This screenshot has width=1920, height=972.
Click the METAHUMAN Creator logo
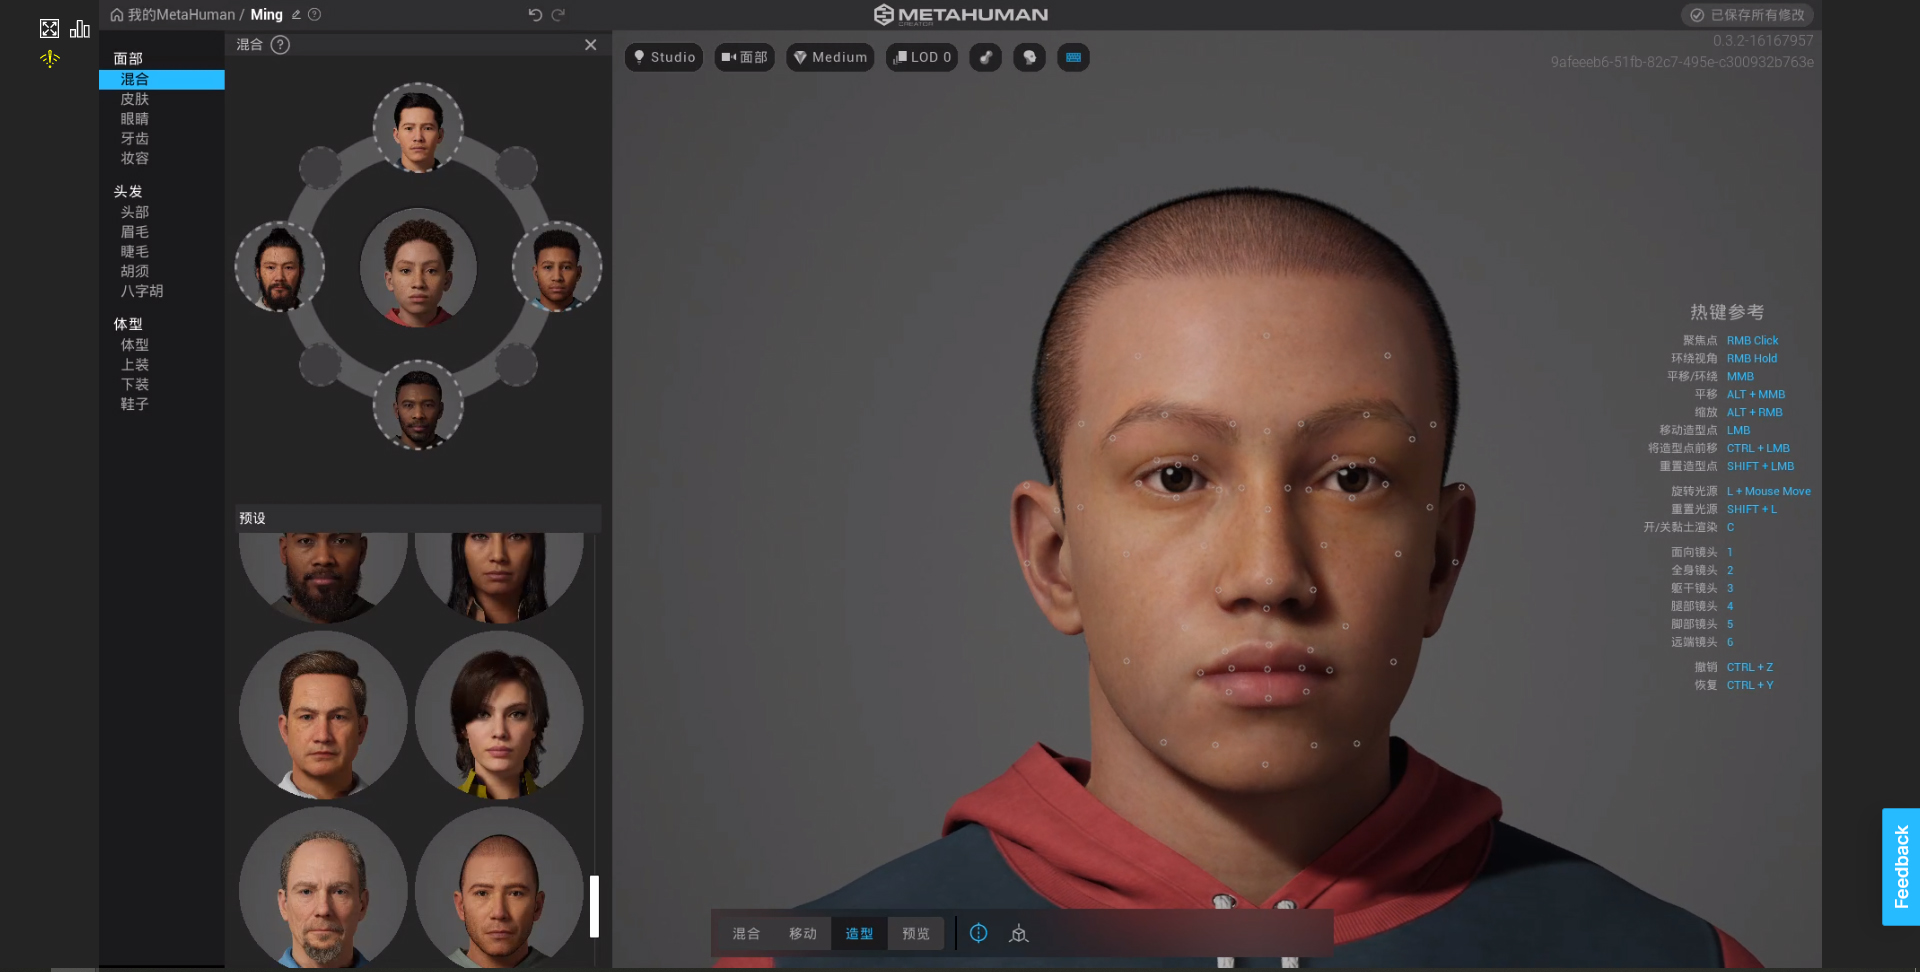961,15
